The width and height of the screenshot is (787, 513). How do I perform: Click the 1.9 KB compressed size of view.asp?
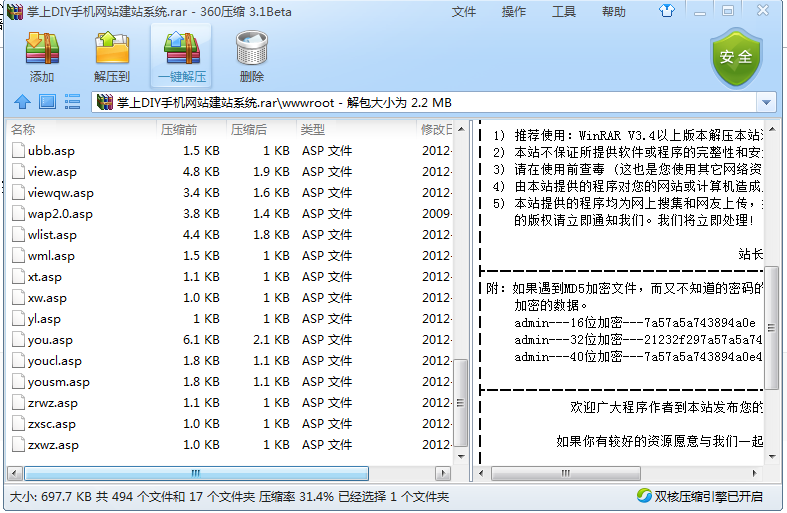pyautogui.click(x=272, y=172)
